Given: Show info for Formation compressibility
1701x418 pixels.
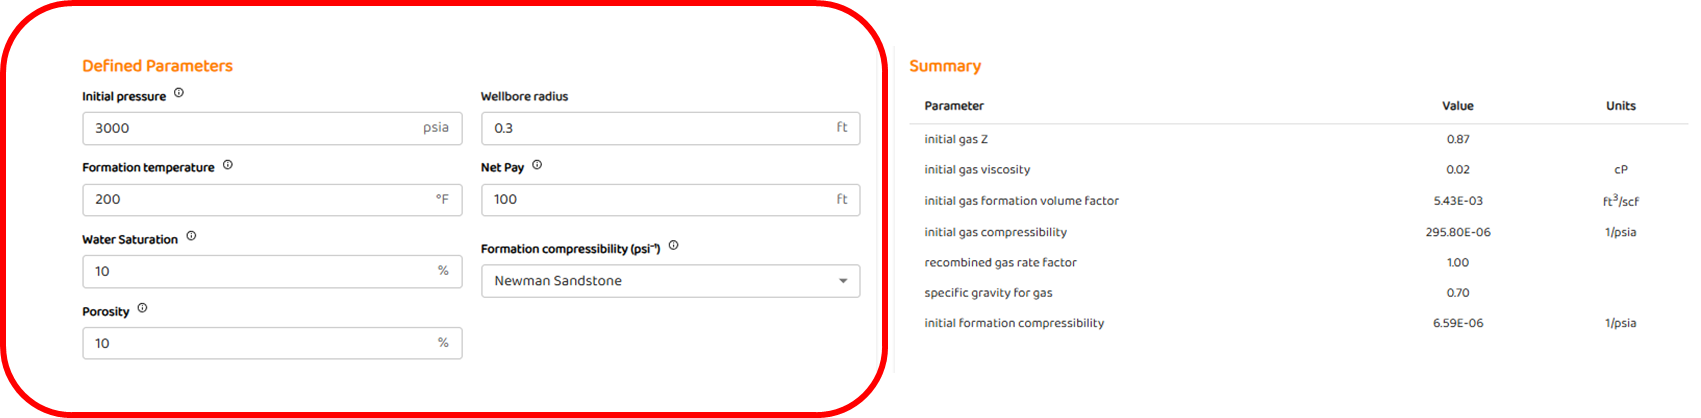Looking at the screenshot, I should click(x=673, y=246).
